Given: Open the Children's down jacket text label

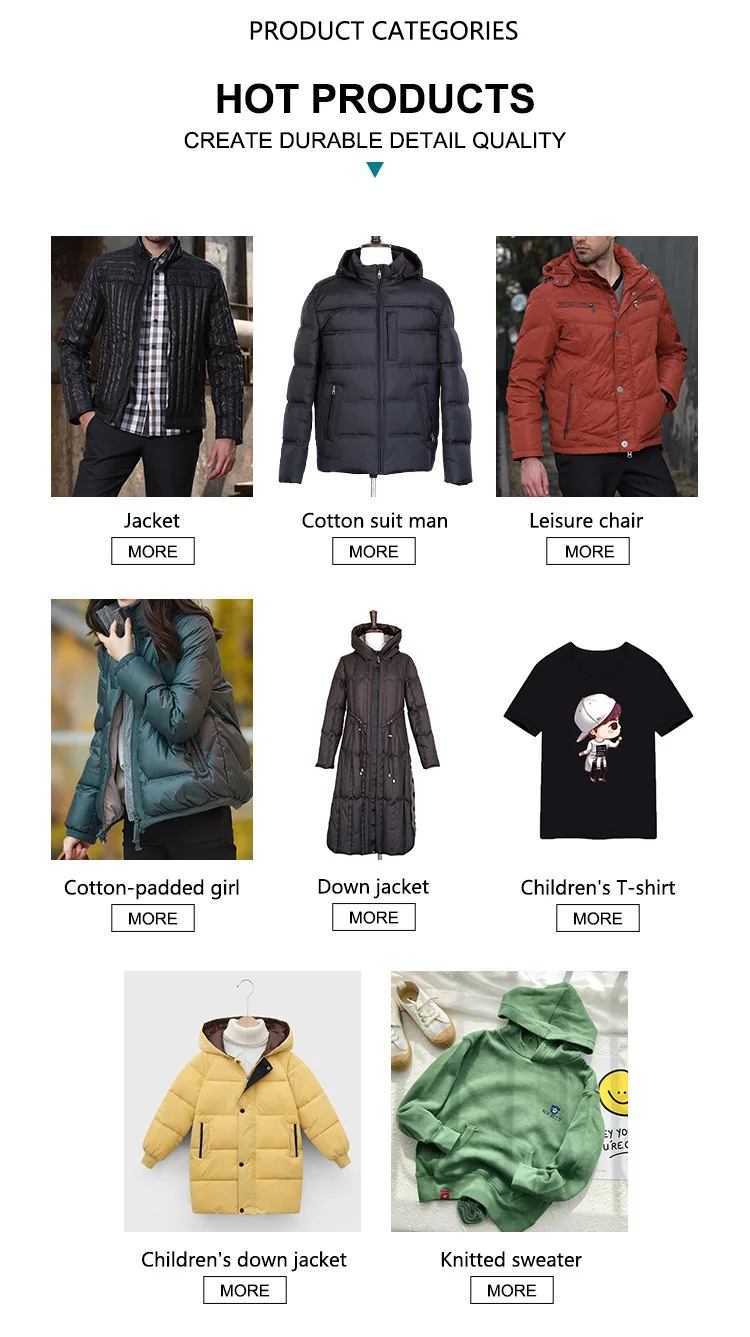Looking at the screenshot, I should pos(244,1260).
